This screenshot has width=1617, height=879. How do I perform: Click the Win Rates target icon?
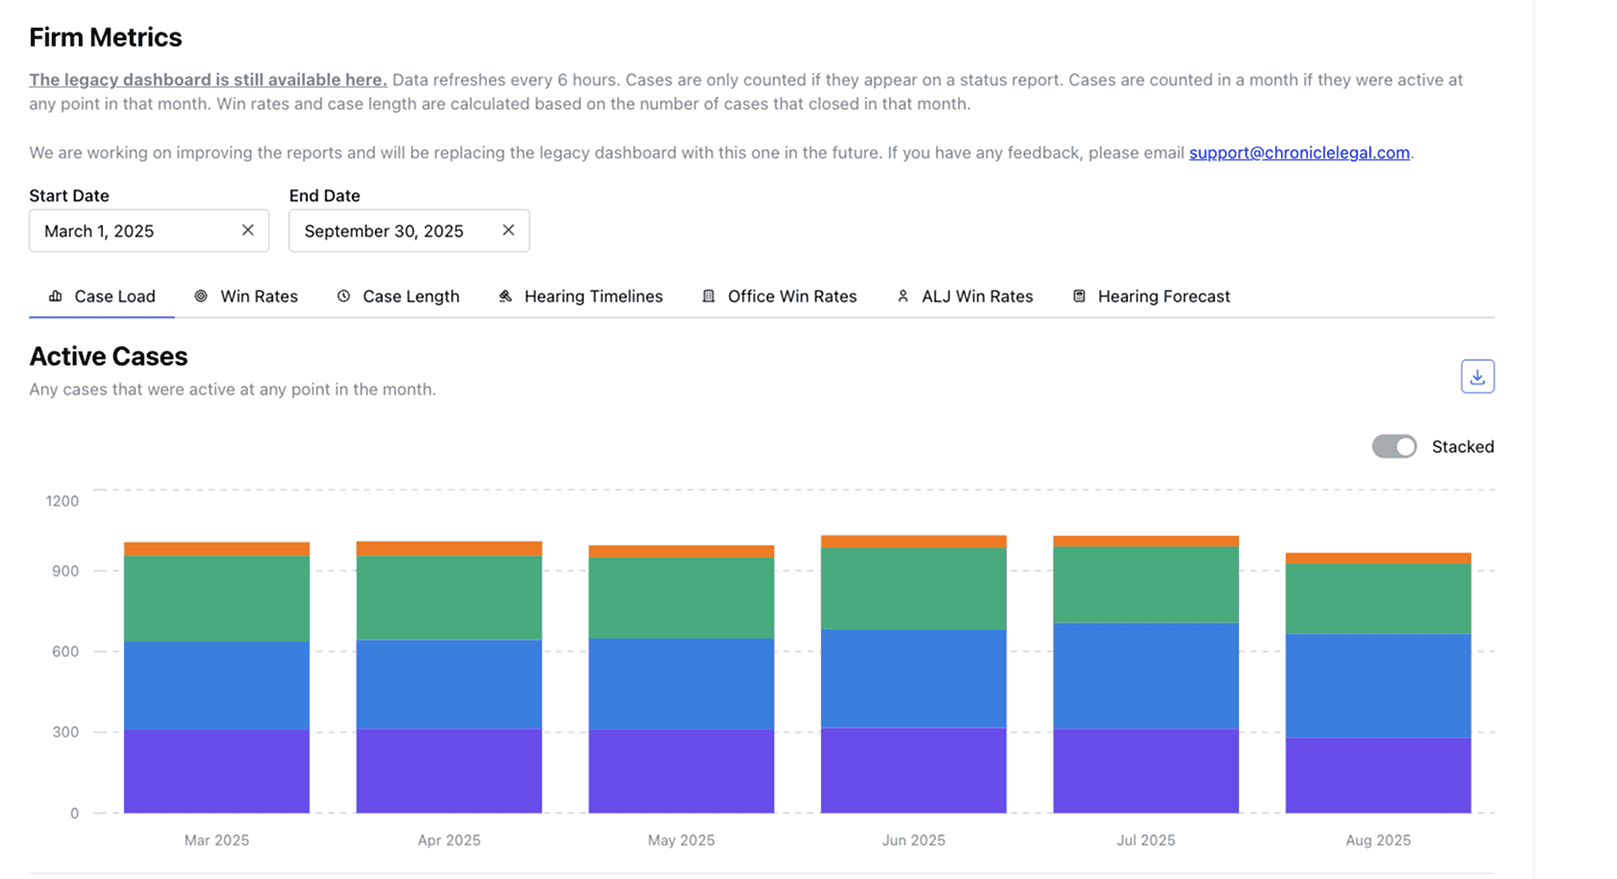coord(201,296)
